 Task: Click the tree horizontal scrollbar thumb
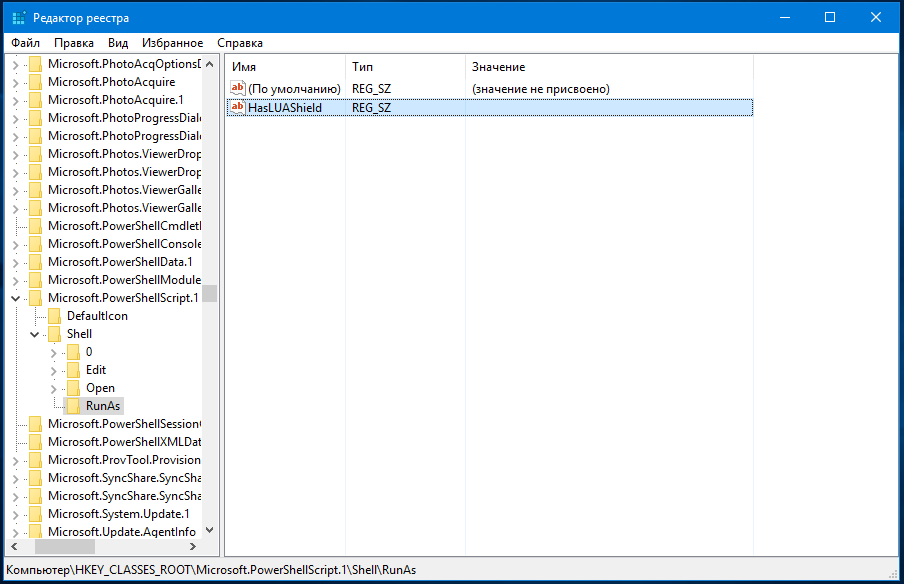(65, 546)
